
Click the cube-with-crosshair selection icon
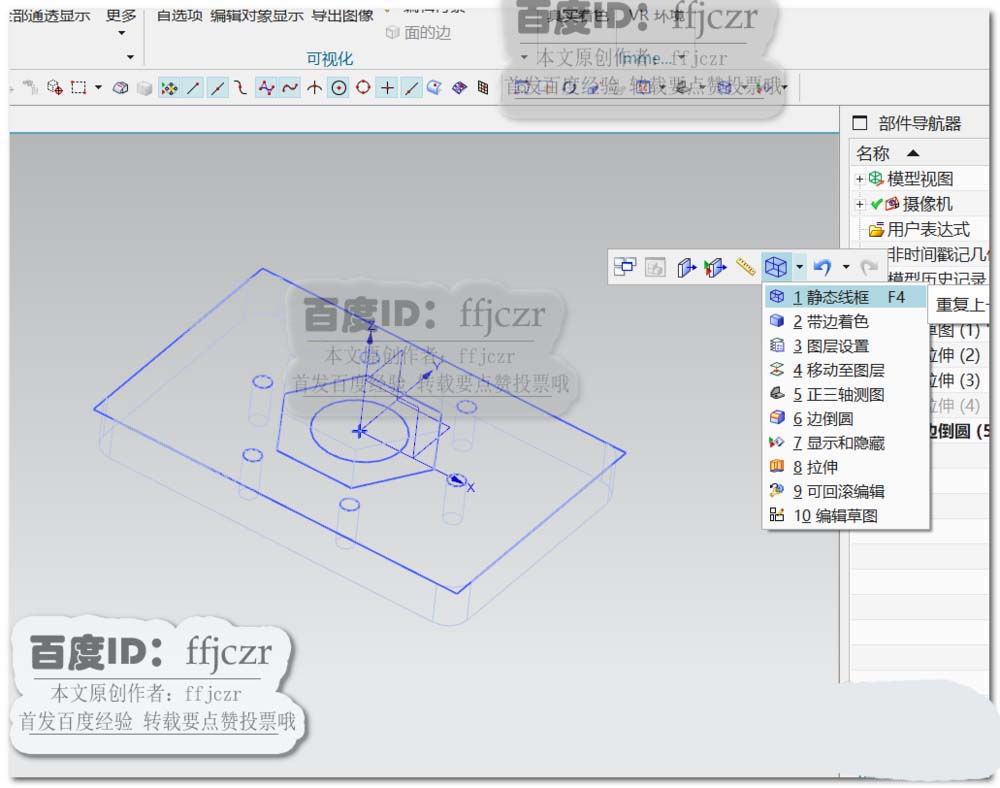(x=55, y=87)
